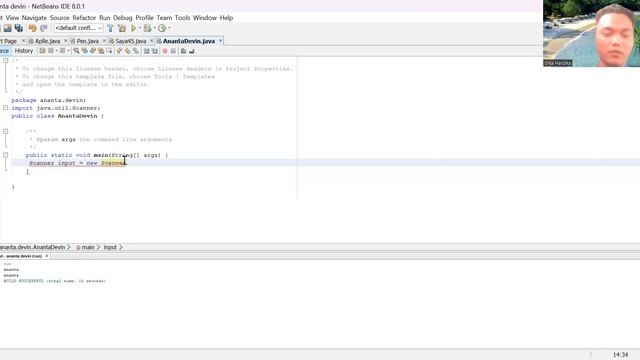The width and height of the screenshot is (640, 360).
Task: Click the Find Next Occurrence icon
Action: click(x=93, y=51)
